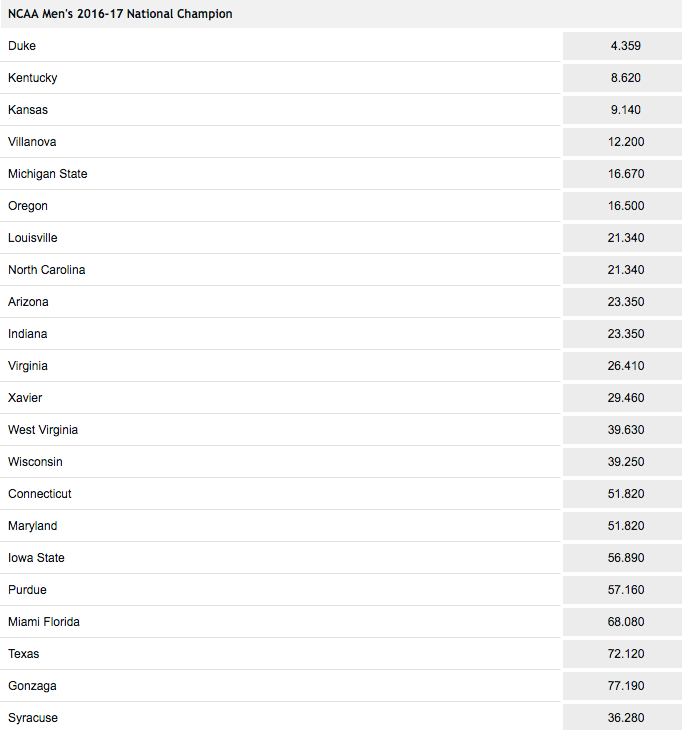Select Michigan State odds 16.670
Viewport: 682px width, 730px height.
[x=622, y=174]
